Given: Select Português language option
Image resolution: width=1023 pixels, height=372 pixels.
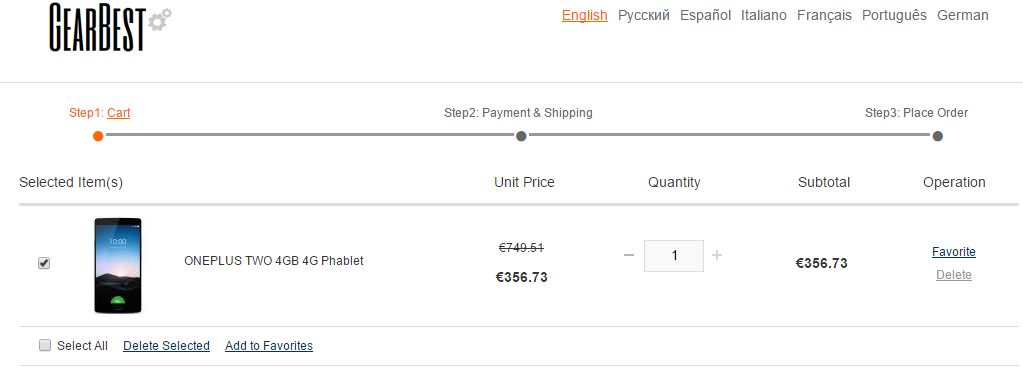Looking at the screenshot, I should (894, 15).
